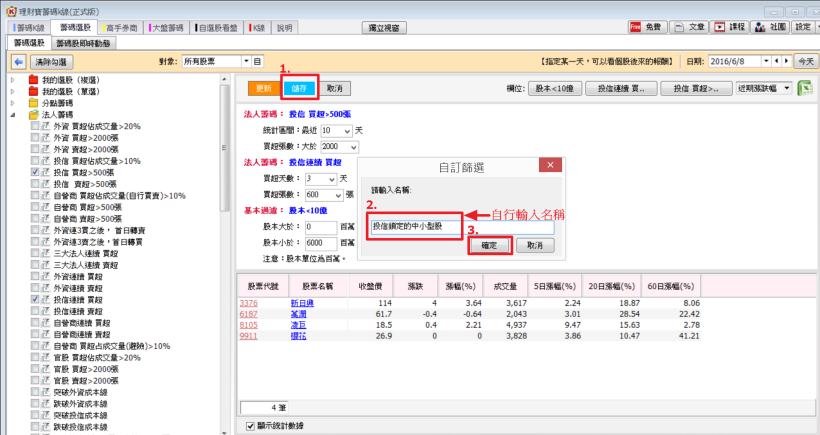Open the 課程 courses button
Image resolution: width=820 pixels, height=435 pixels.
[x=731, y=27]
